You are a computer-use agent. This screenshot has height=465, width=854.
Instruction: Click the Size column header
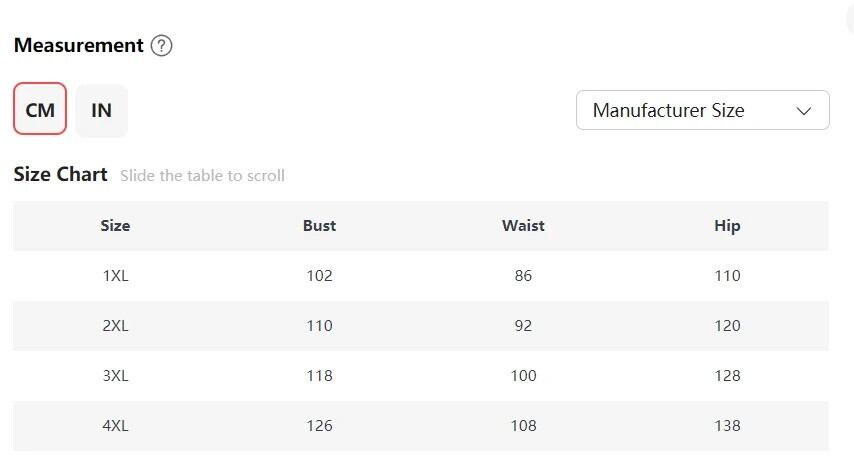tap(115, 226)
